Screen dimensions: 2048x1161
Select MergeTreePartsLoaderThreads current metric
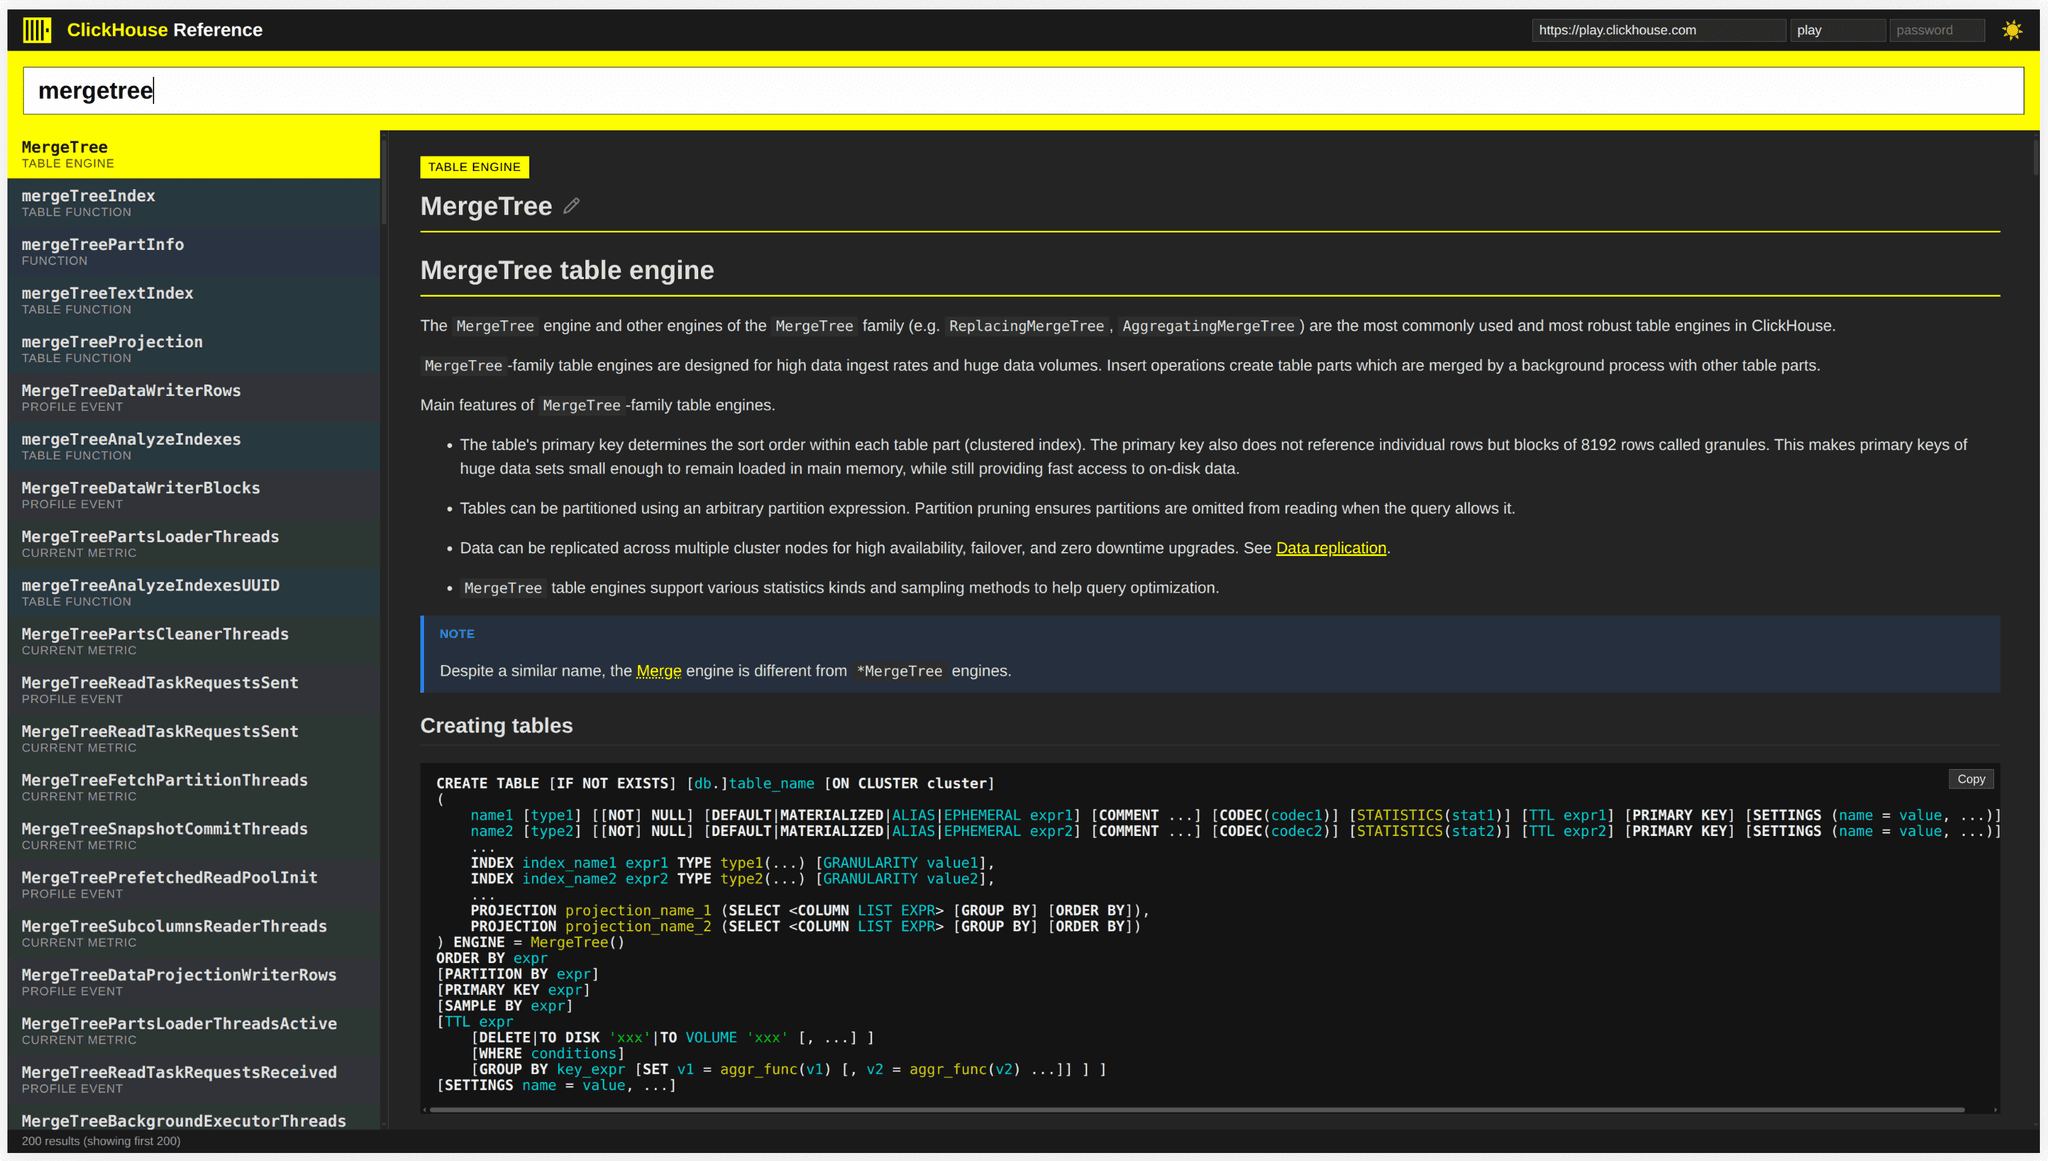193,544
